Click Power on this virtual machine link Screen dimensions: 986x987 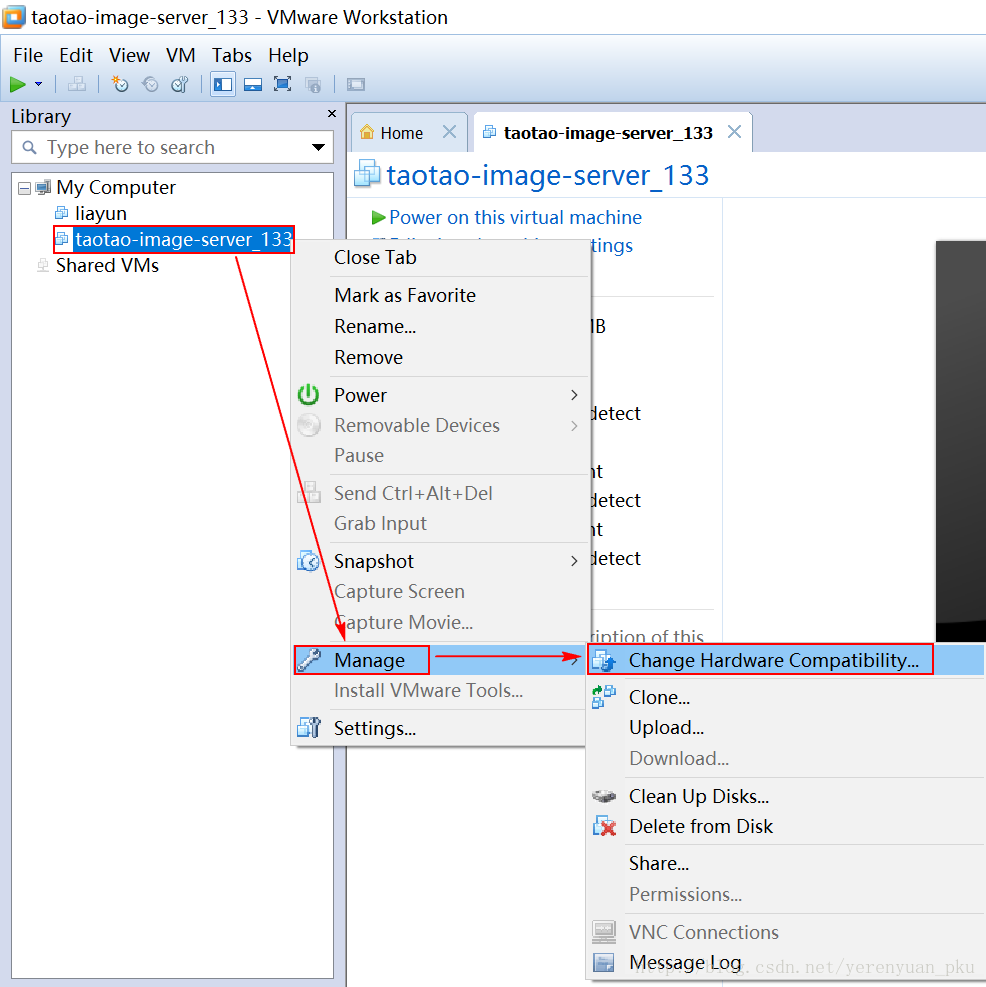click(x=515, y=217)
